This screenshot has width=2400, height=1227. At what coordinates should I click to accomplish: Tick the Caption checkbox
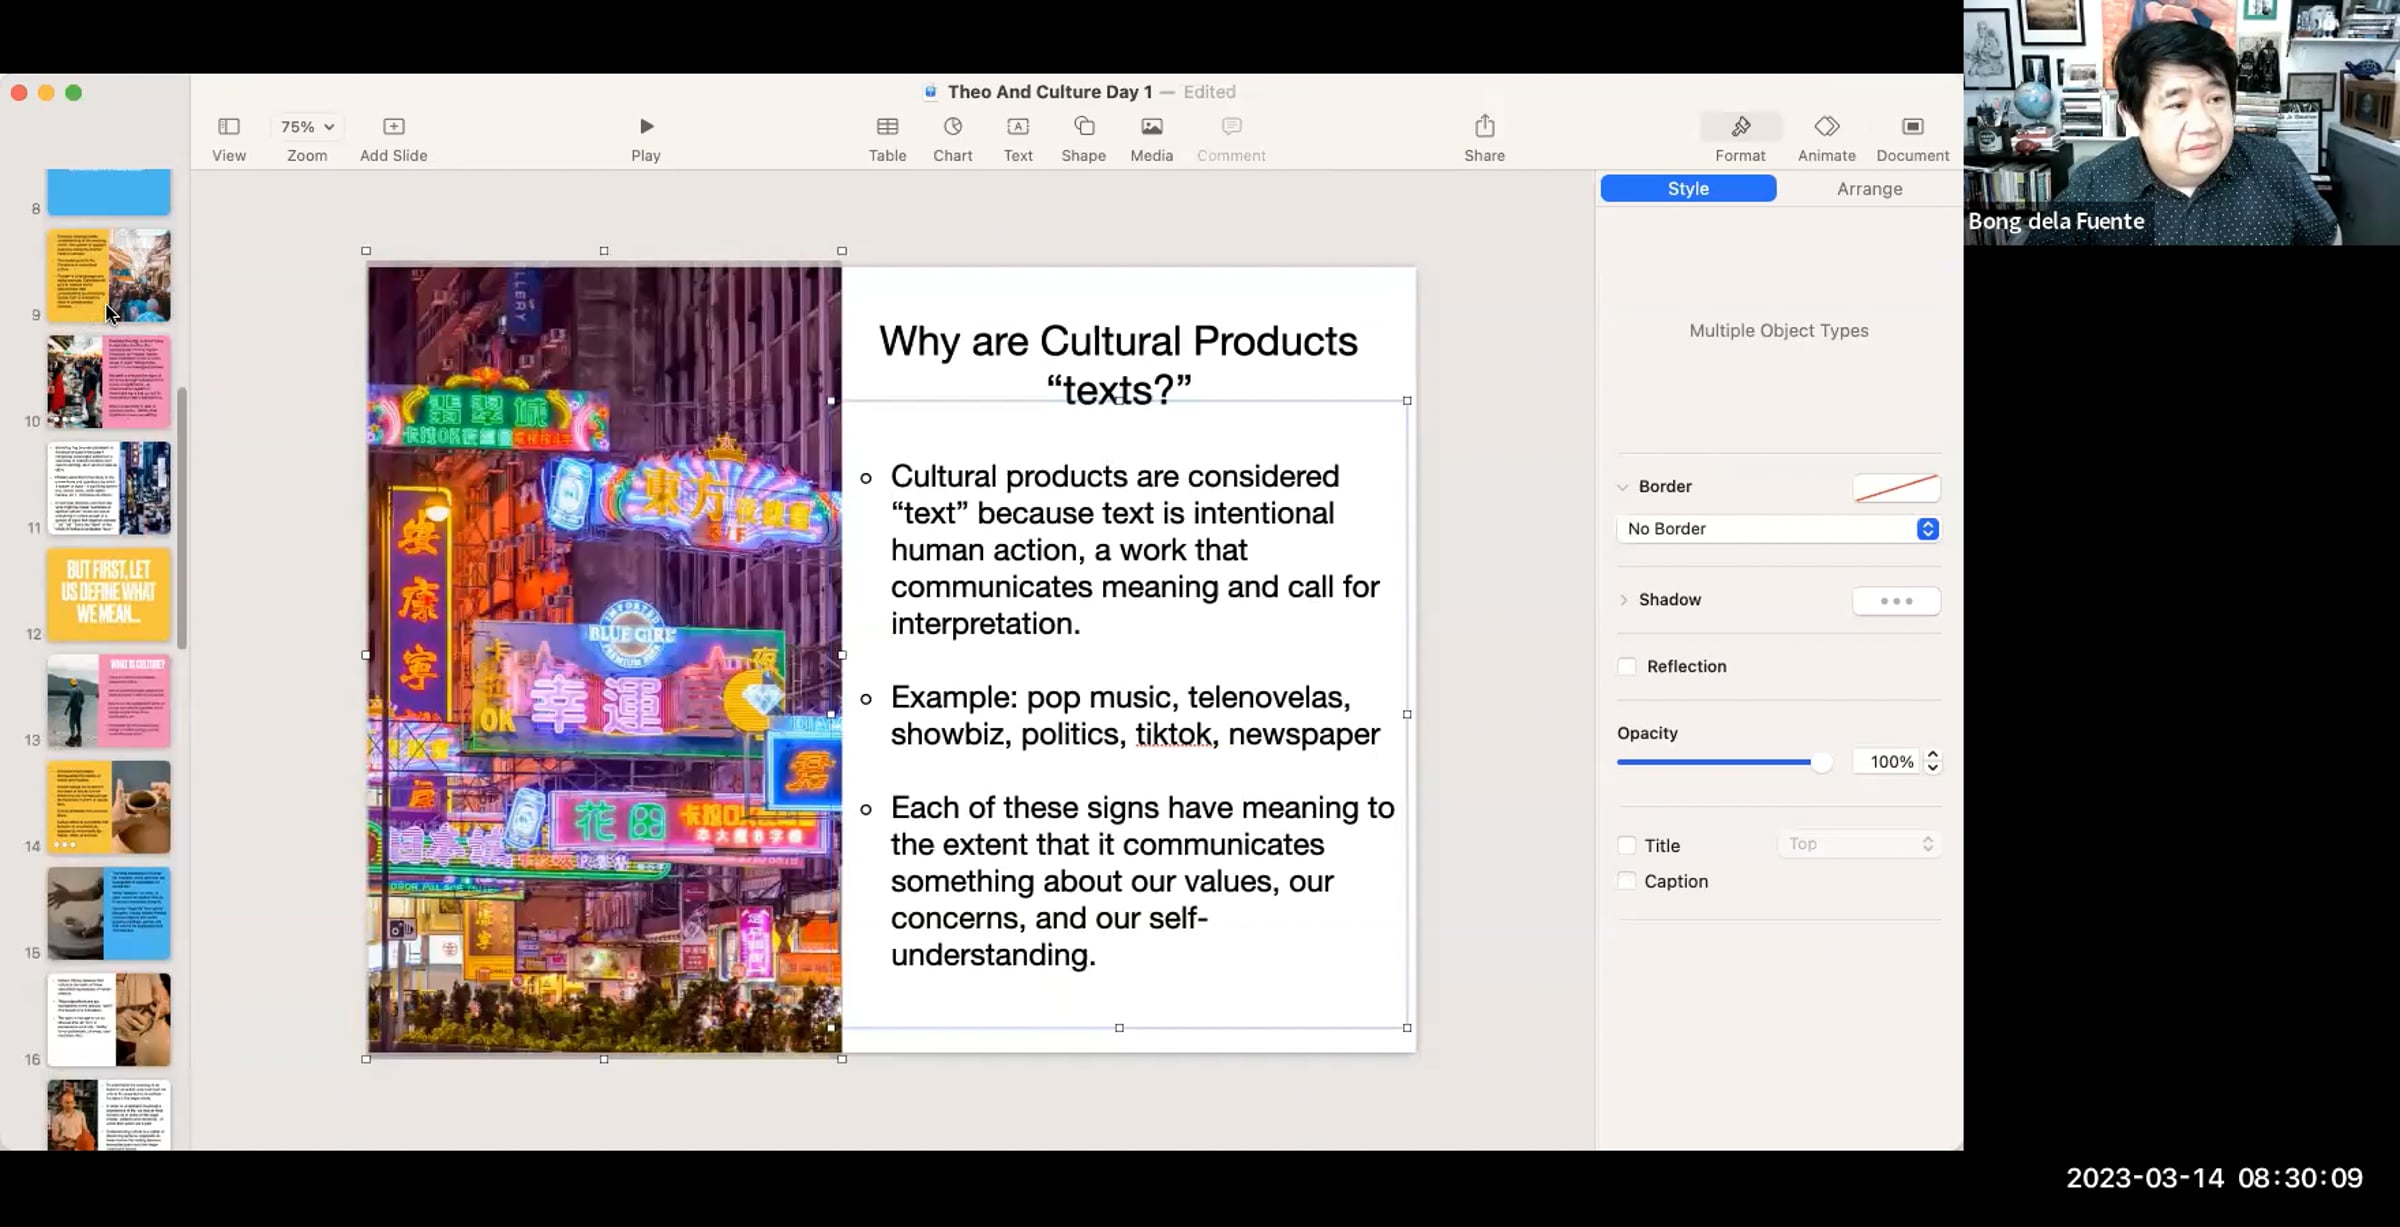point(1627,881)
